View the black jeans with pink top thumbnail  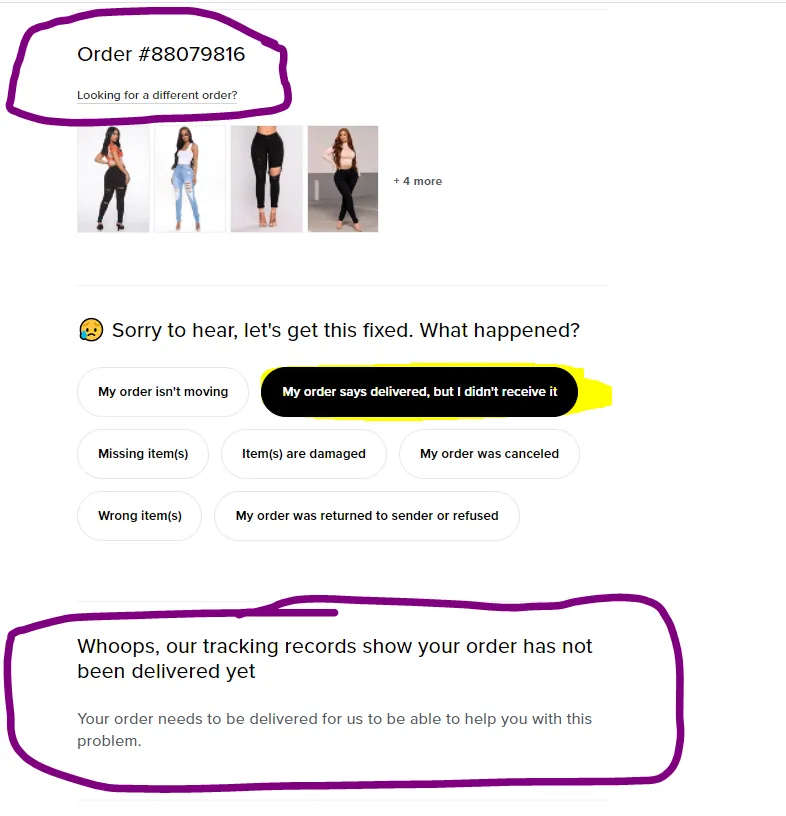343,179
